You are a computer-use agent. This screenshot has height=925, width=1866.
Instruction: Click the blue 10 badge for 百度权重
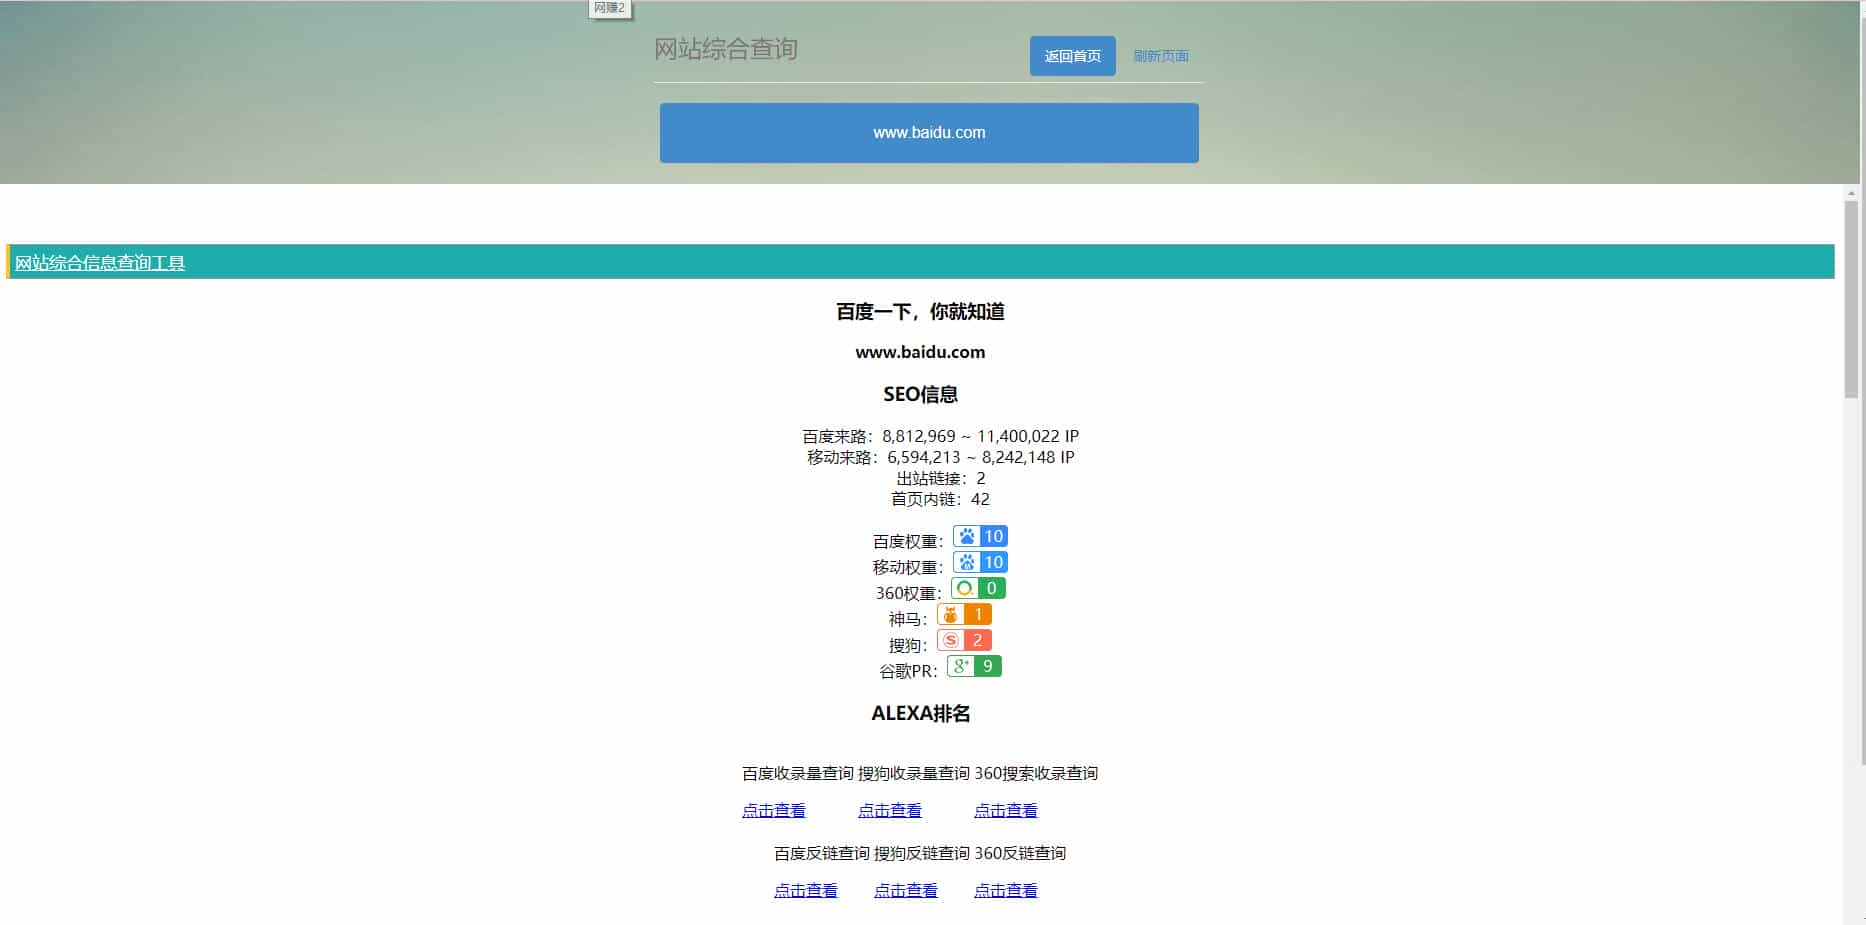[992, 536]
